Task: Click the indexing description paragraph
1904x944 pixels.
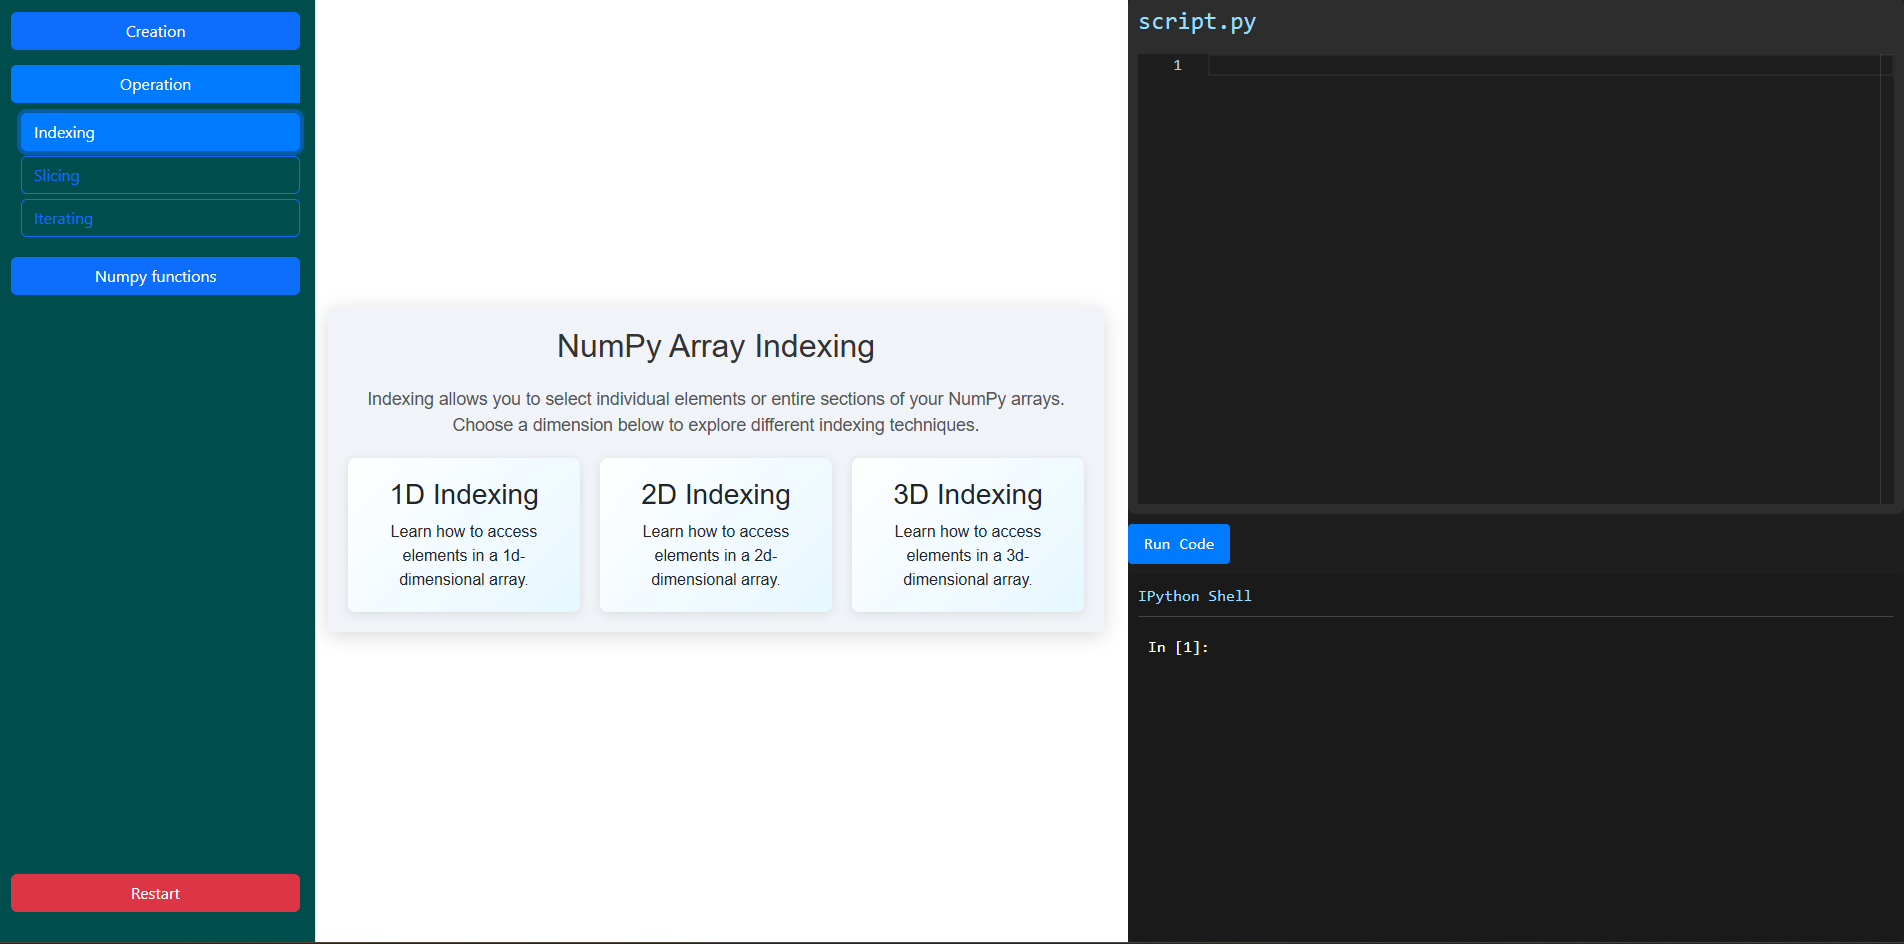Action: [x=715, y=412]
